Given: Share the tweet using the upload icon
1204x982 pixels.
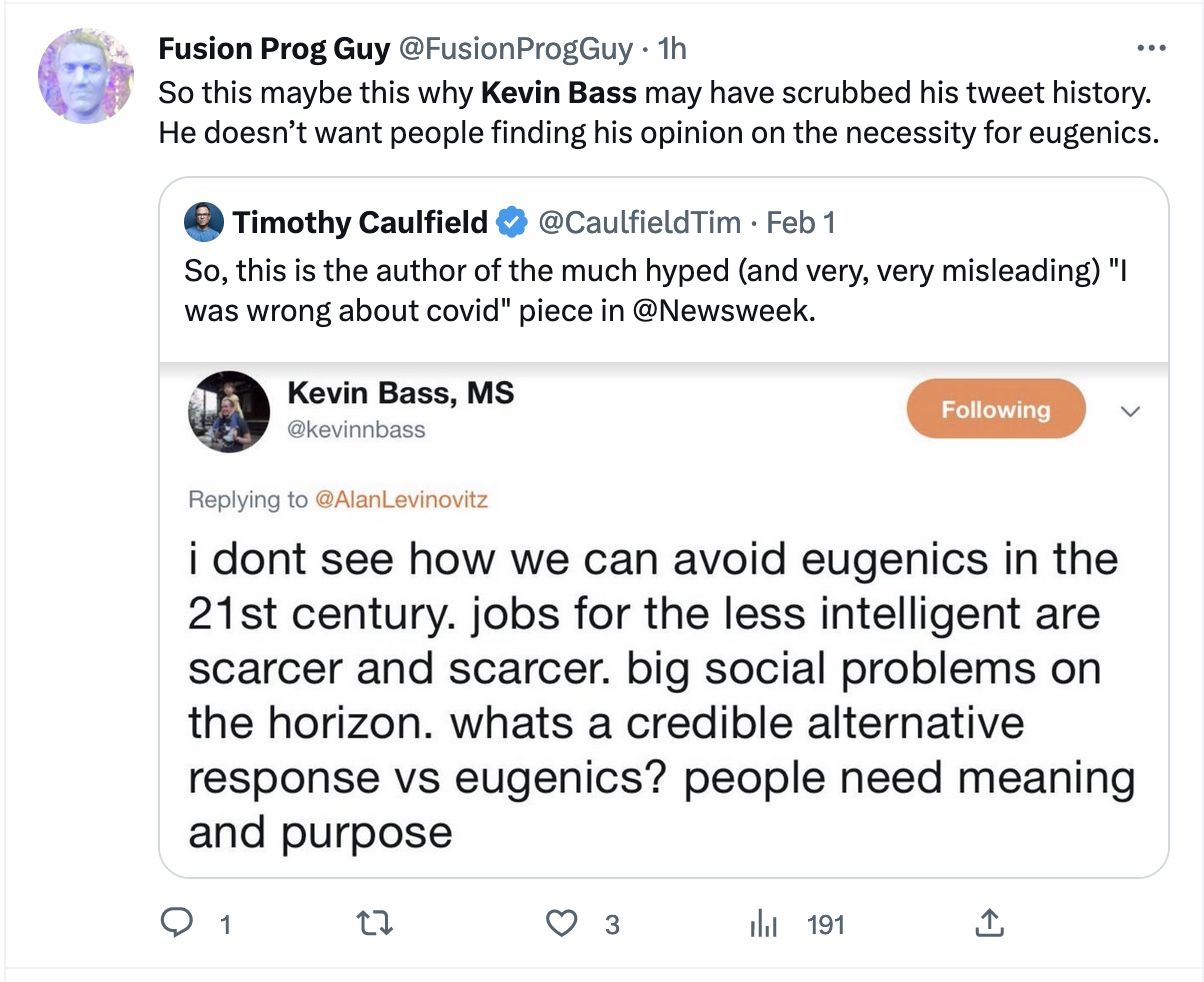Looking at the screenshot, I should (987, 924).
